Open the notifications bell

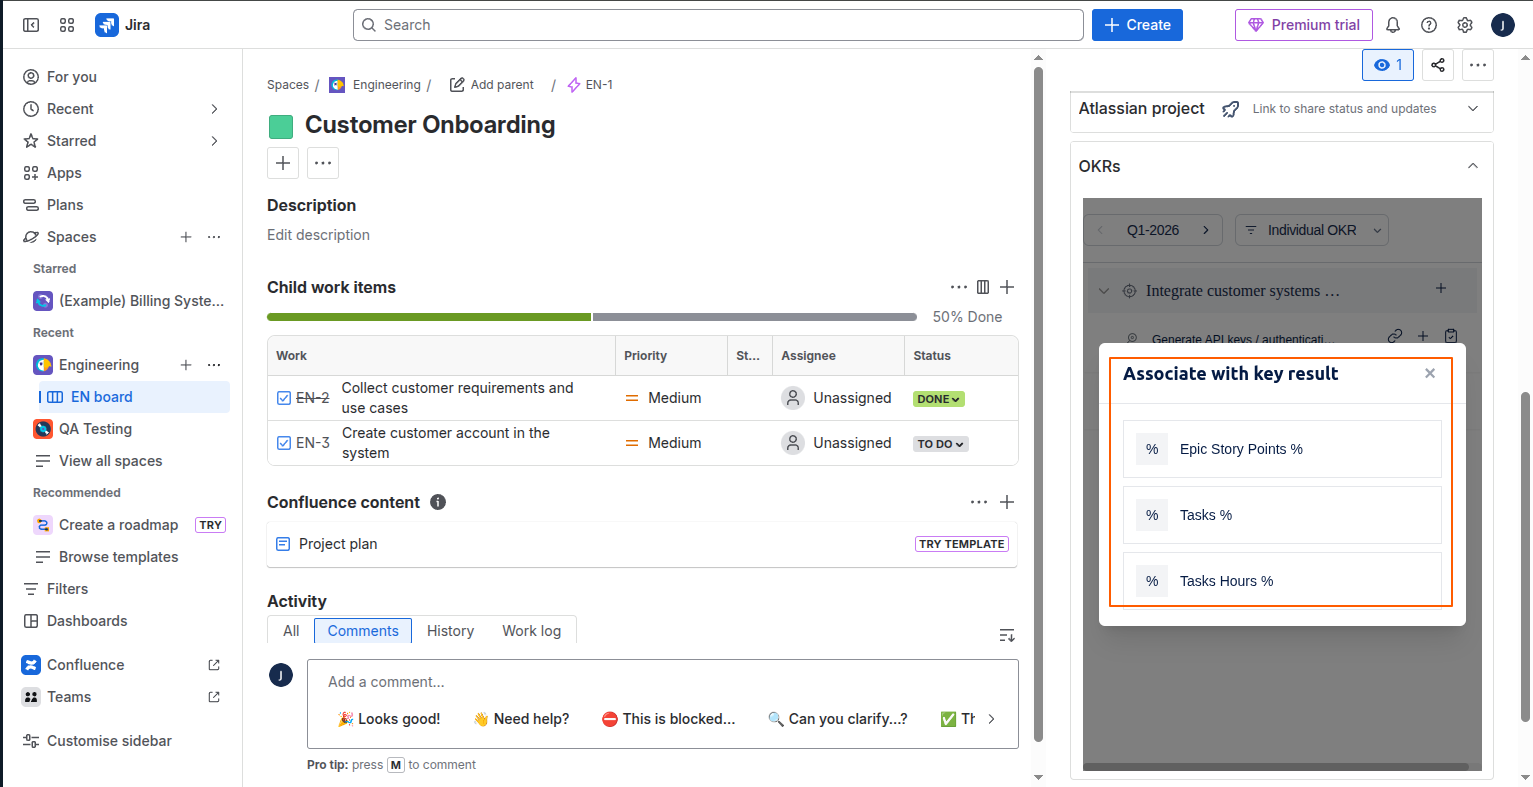[1393, 25]
